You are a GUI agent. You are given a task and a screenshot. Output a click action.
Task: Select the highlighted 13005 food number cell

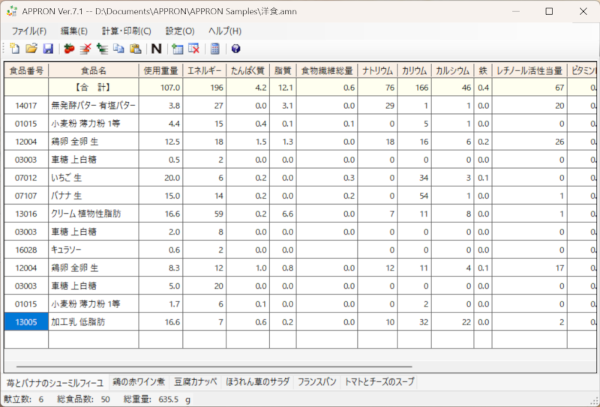(25, 321)
